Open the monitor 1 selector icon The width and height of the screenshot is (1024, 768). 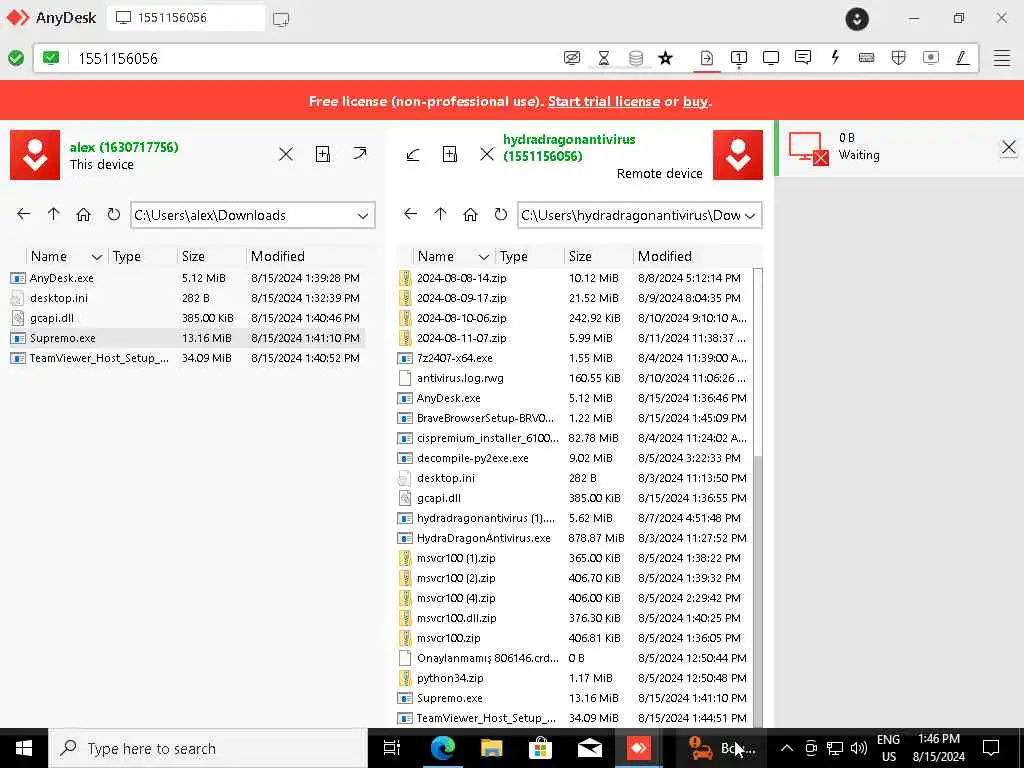point(739,58)
